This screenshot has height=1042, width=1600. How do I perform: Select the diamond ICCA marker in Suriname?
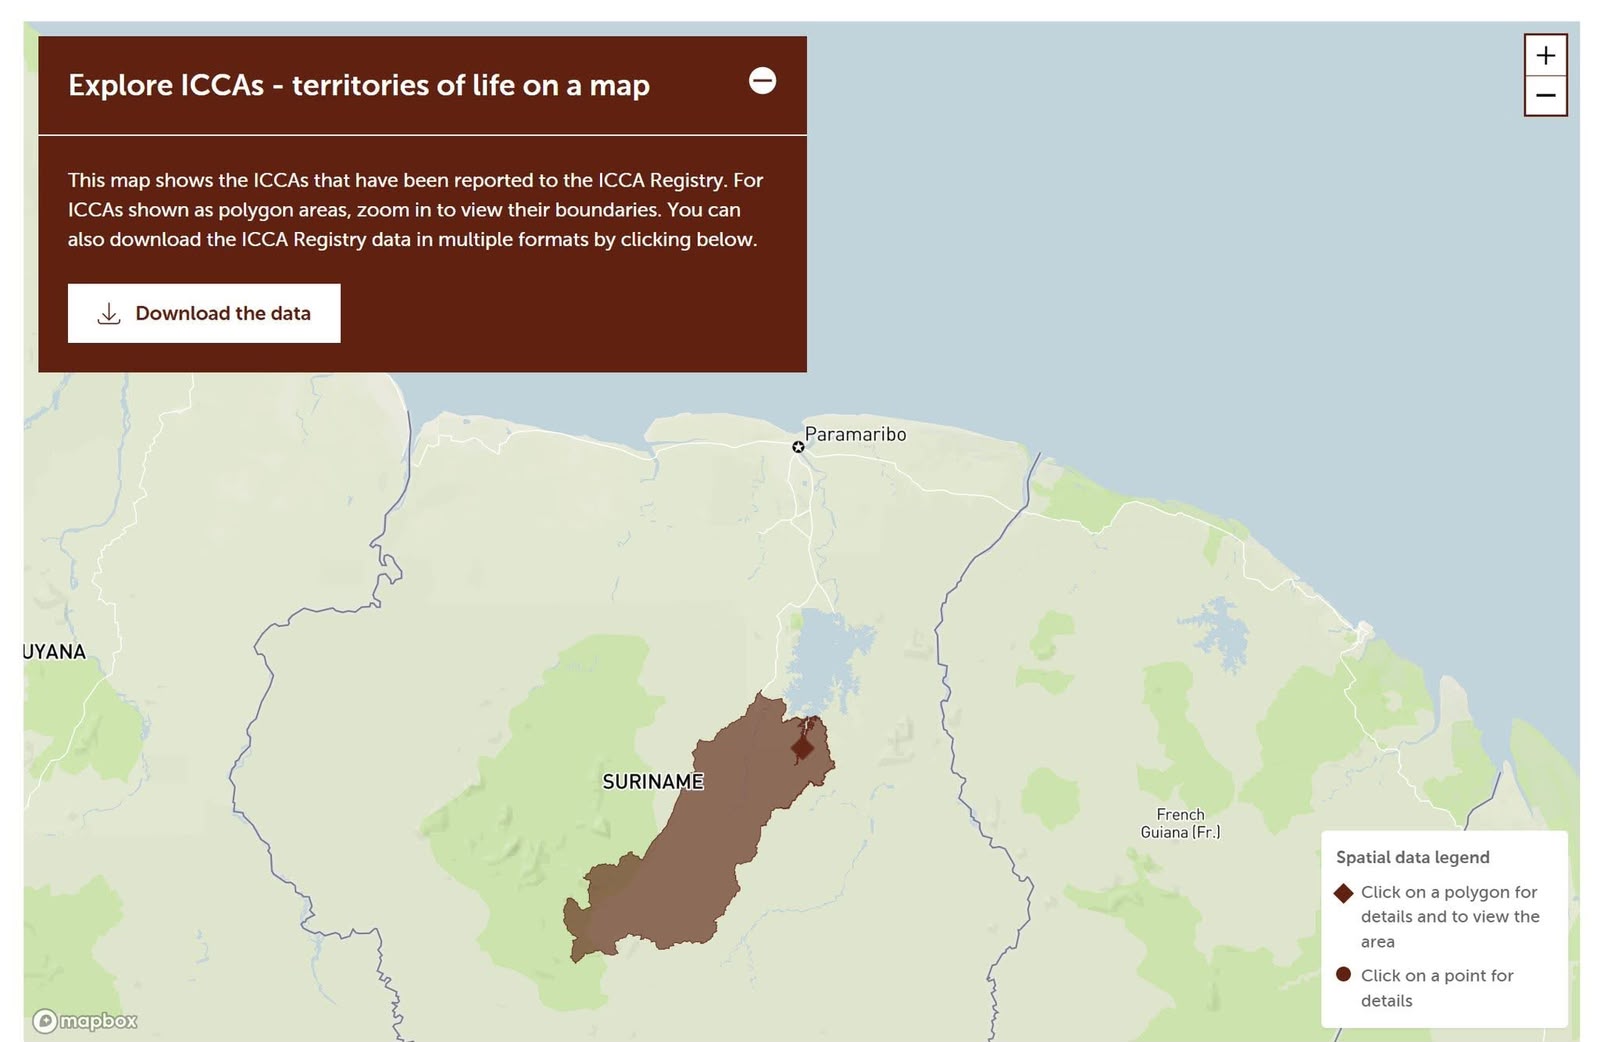[802, 747]
